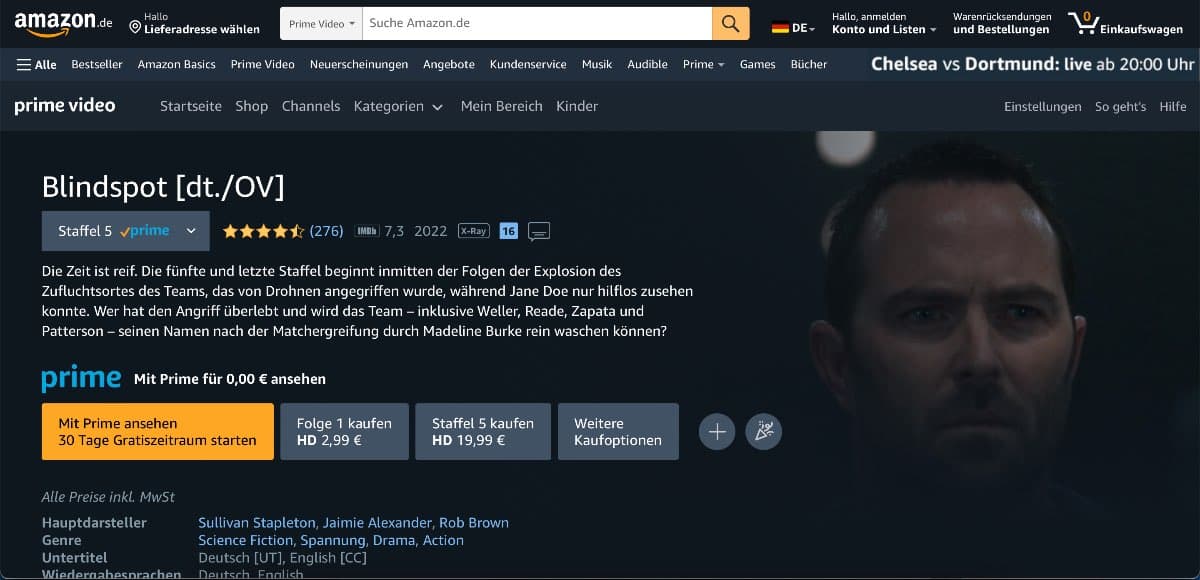1200x580 pixels.
Task: Click the X-Ray badge
Action: click(473, 231)
